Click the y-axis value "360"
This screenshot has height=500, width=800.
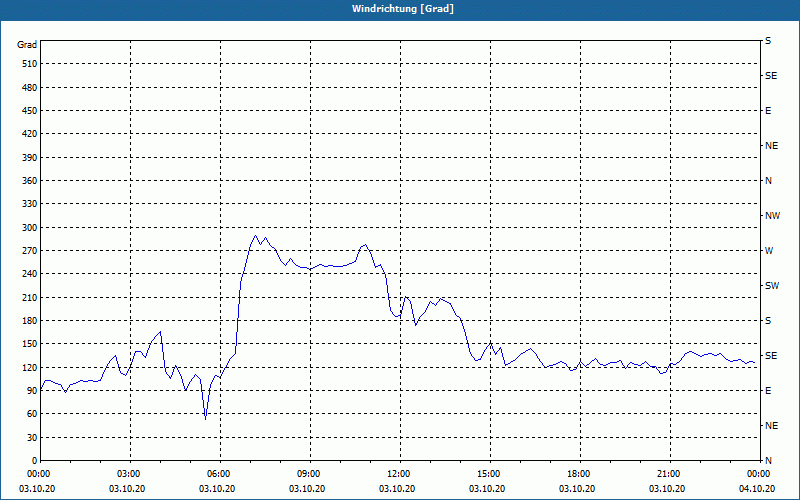pos(30,181)
